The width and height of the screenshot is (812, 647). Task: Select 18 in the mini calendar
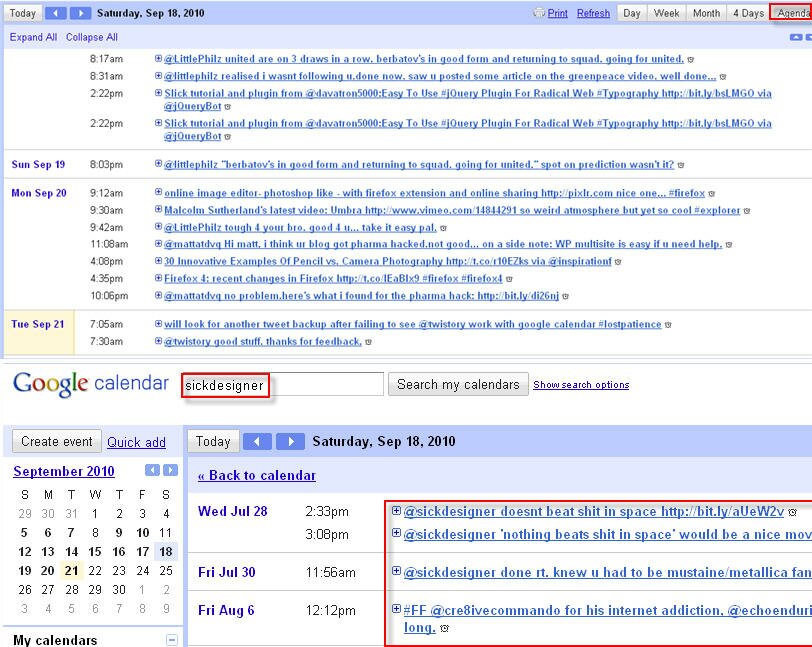[x=166, y=552]
